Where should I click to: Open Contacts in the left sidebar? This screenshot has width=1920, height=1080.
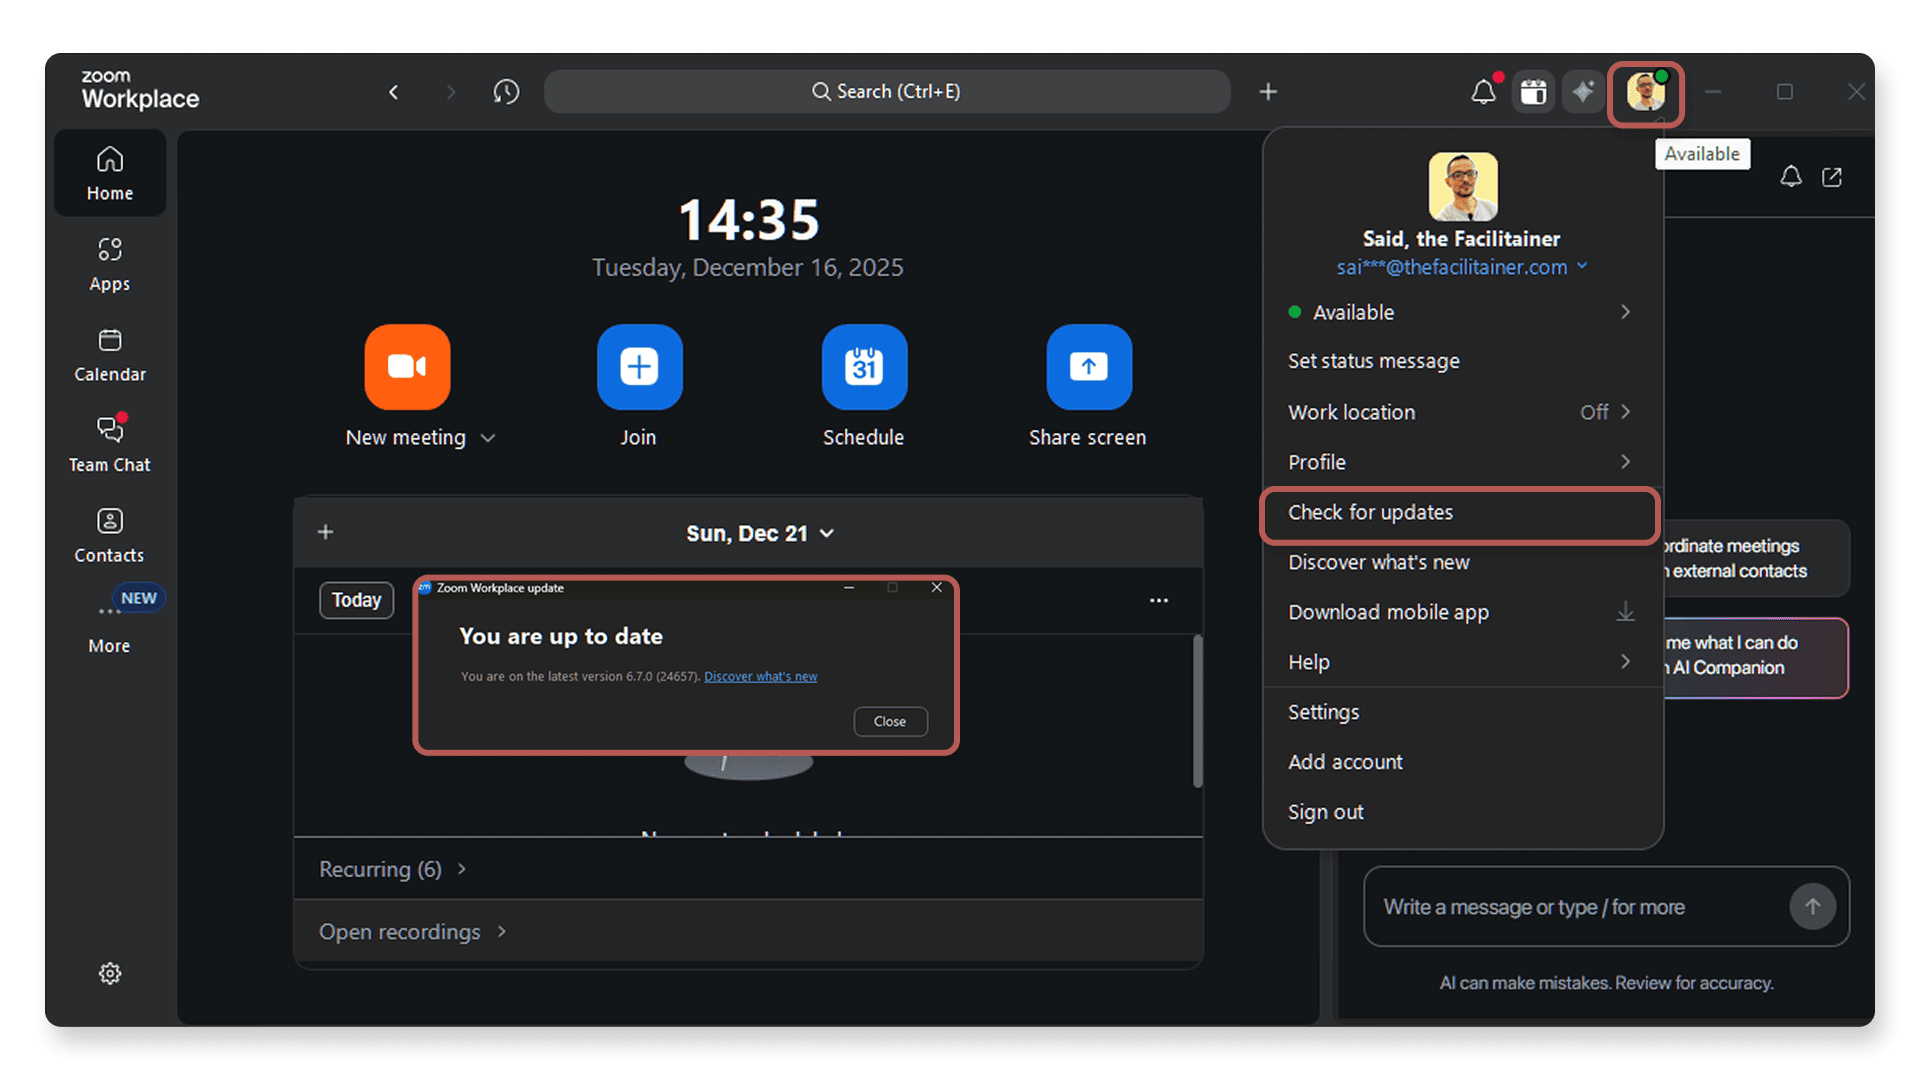tap(110, 534)
